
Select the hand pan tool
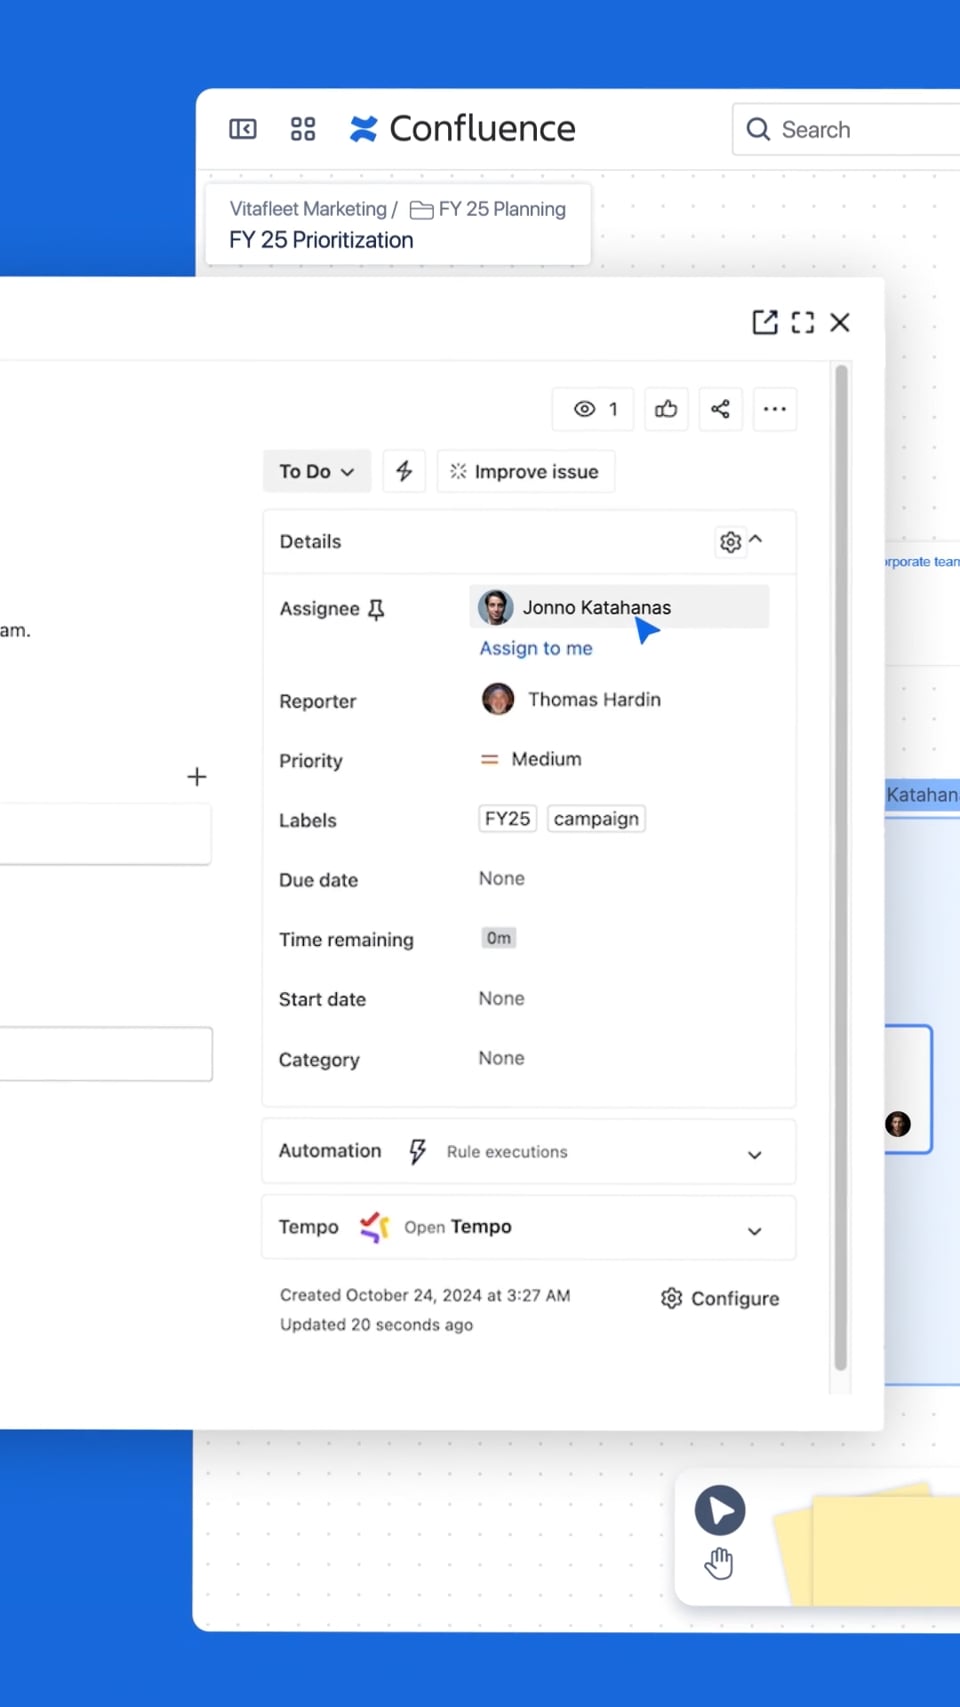719,1563
